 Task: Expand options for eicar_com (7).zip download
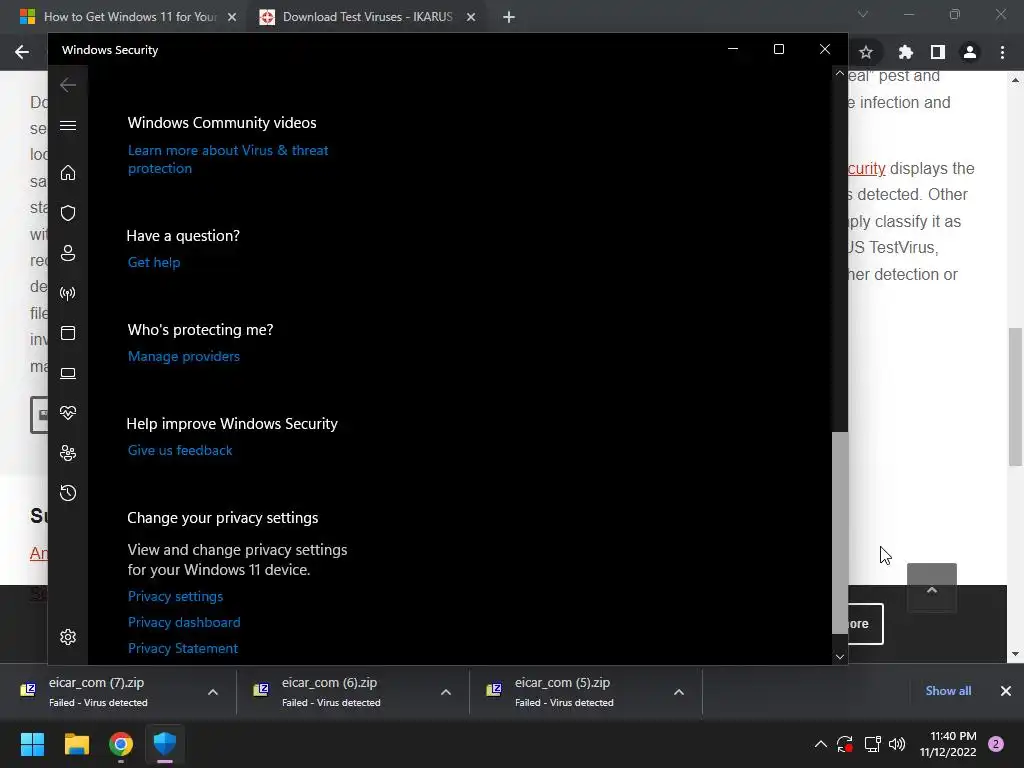[213, 692]
